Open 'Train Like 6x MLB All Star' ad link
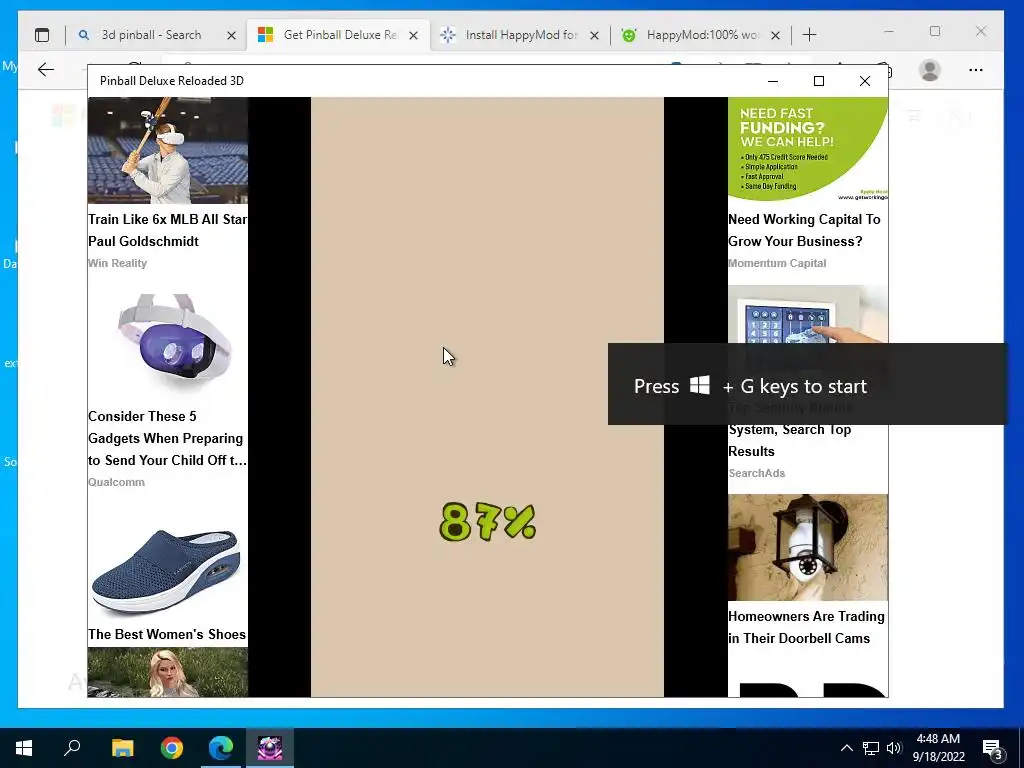Image resolution: width=1024 pixels, height=768 pixels. (168, 230)
